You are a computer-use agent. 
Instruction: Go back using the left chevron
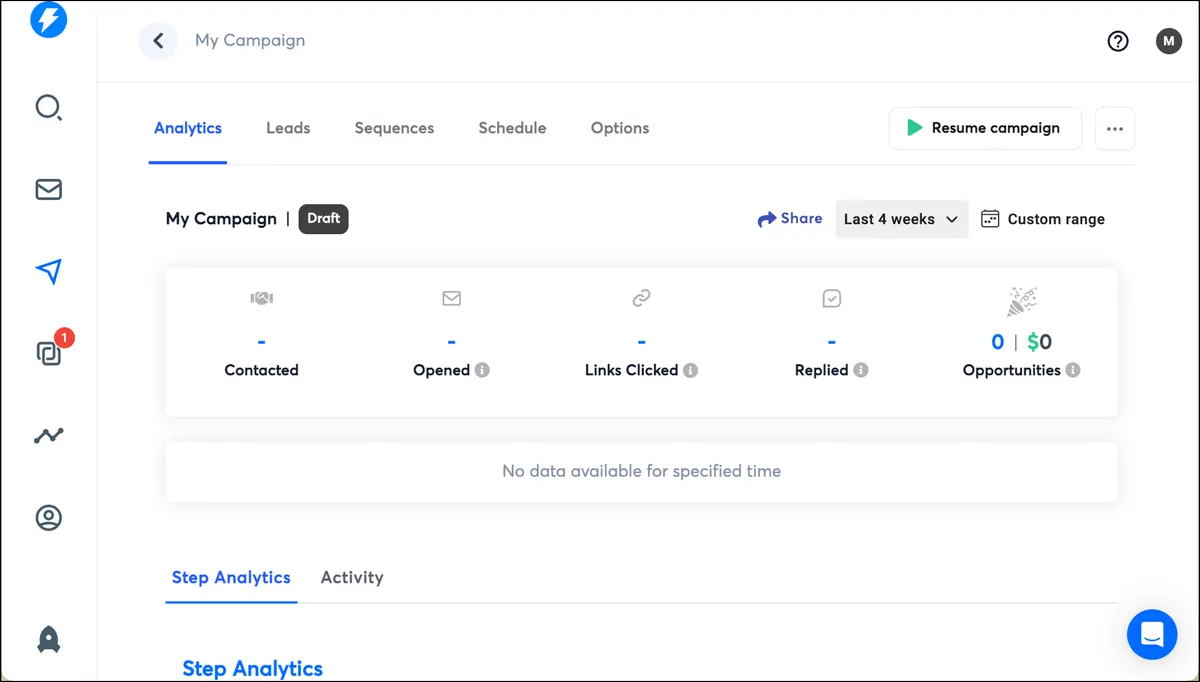(x=158, y=41)
